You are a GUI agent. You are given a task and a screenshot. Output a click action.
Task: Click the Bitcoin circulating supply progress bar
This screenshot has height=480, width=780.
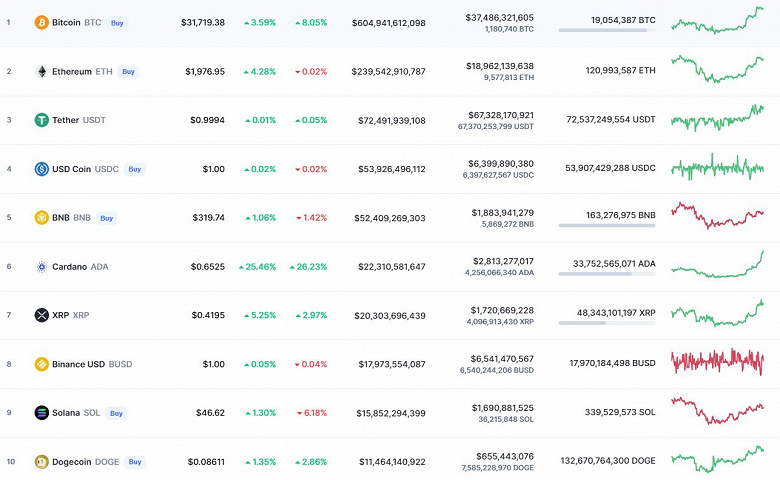click(606, 31)
